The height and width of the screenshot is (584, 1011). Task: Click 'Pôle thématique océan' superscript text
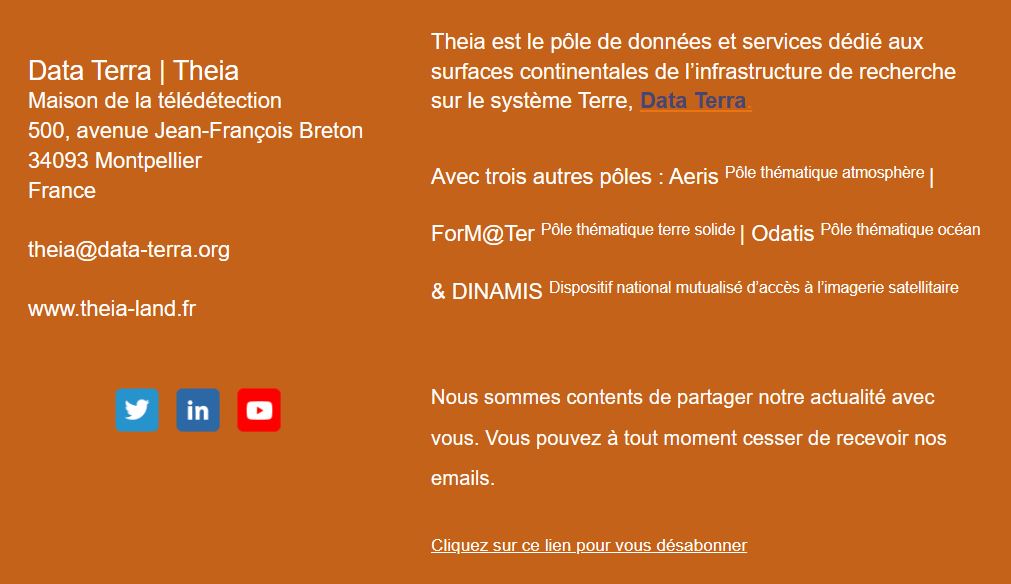pos(900,229)
